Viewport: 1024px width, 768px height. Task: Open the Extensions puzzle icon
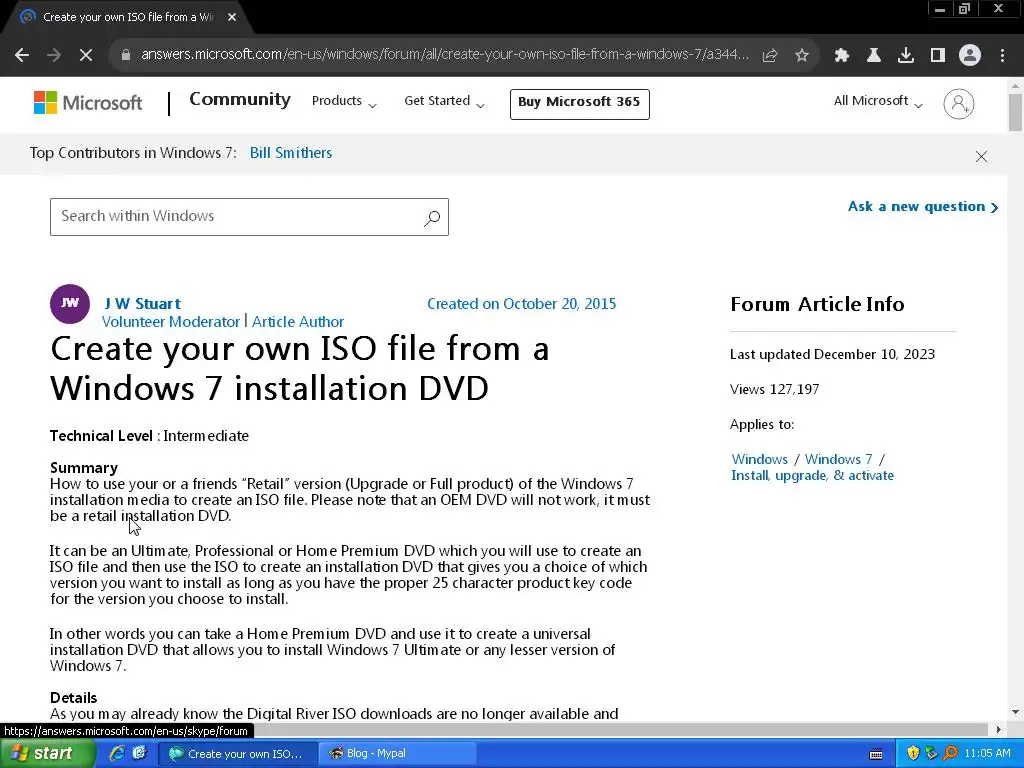pyautogui.click(x=842, y=56)
